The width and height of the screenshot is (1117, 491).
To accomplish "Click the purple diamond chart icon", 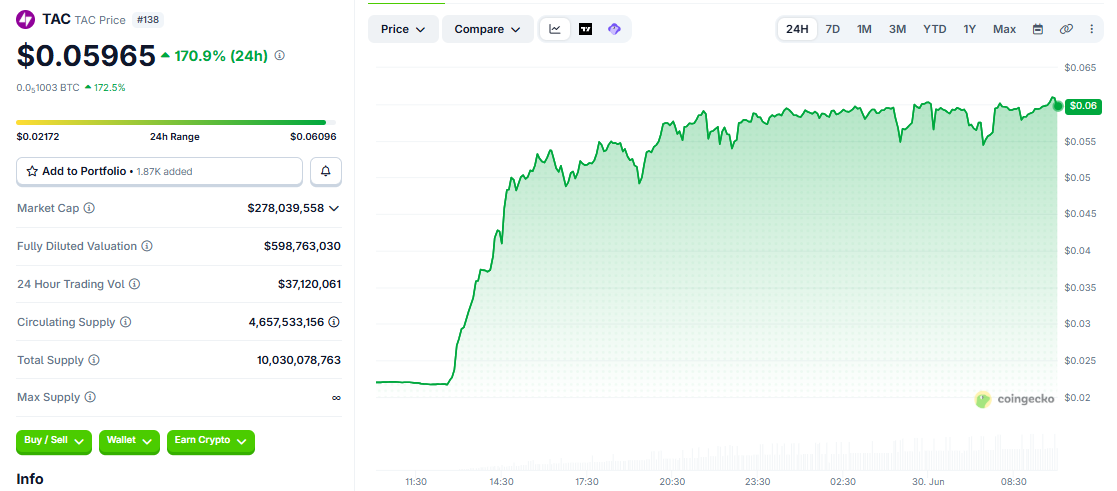I will point(614,29).
